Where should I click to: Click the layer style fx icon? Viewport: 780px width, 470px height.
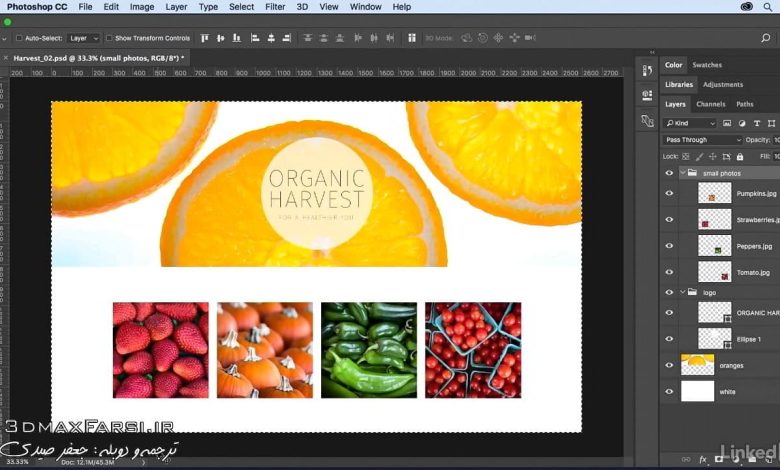coord(702,460)
